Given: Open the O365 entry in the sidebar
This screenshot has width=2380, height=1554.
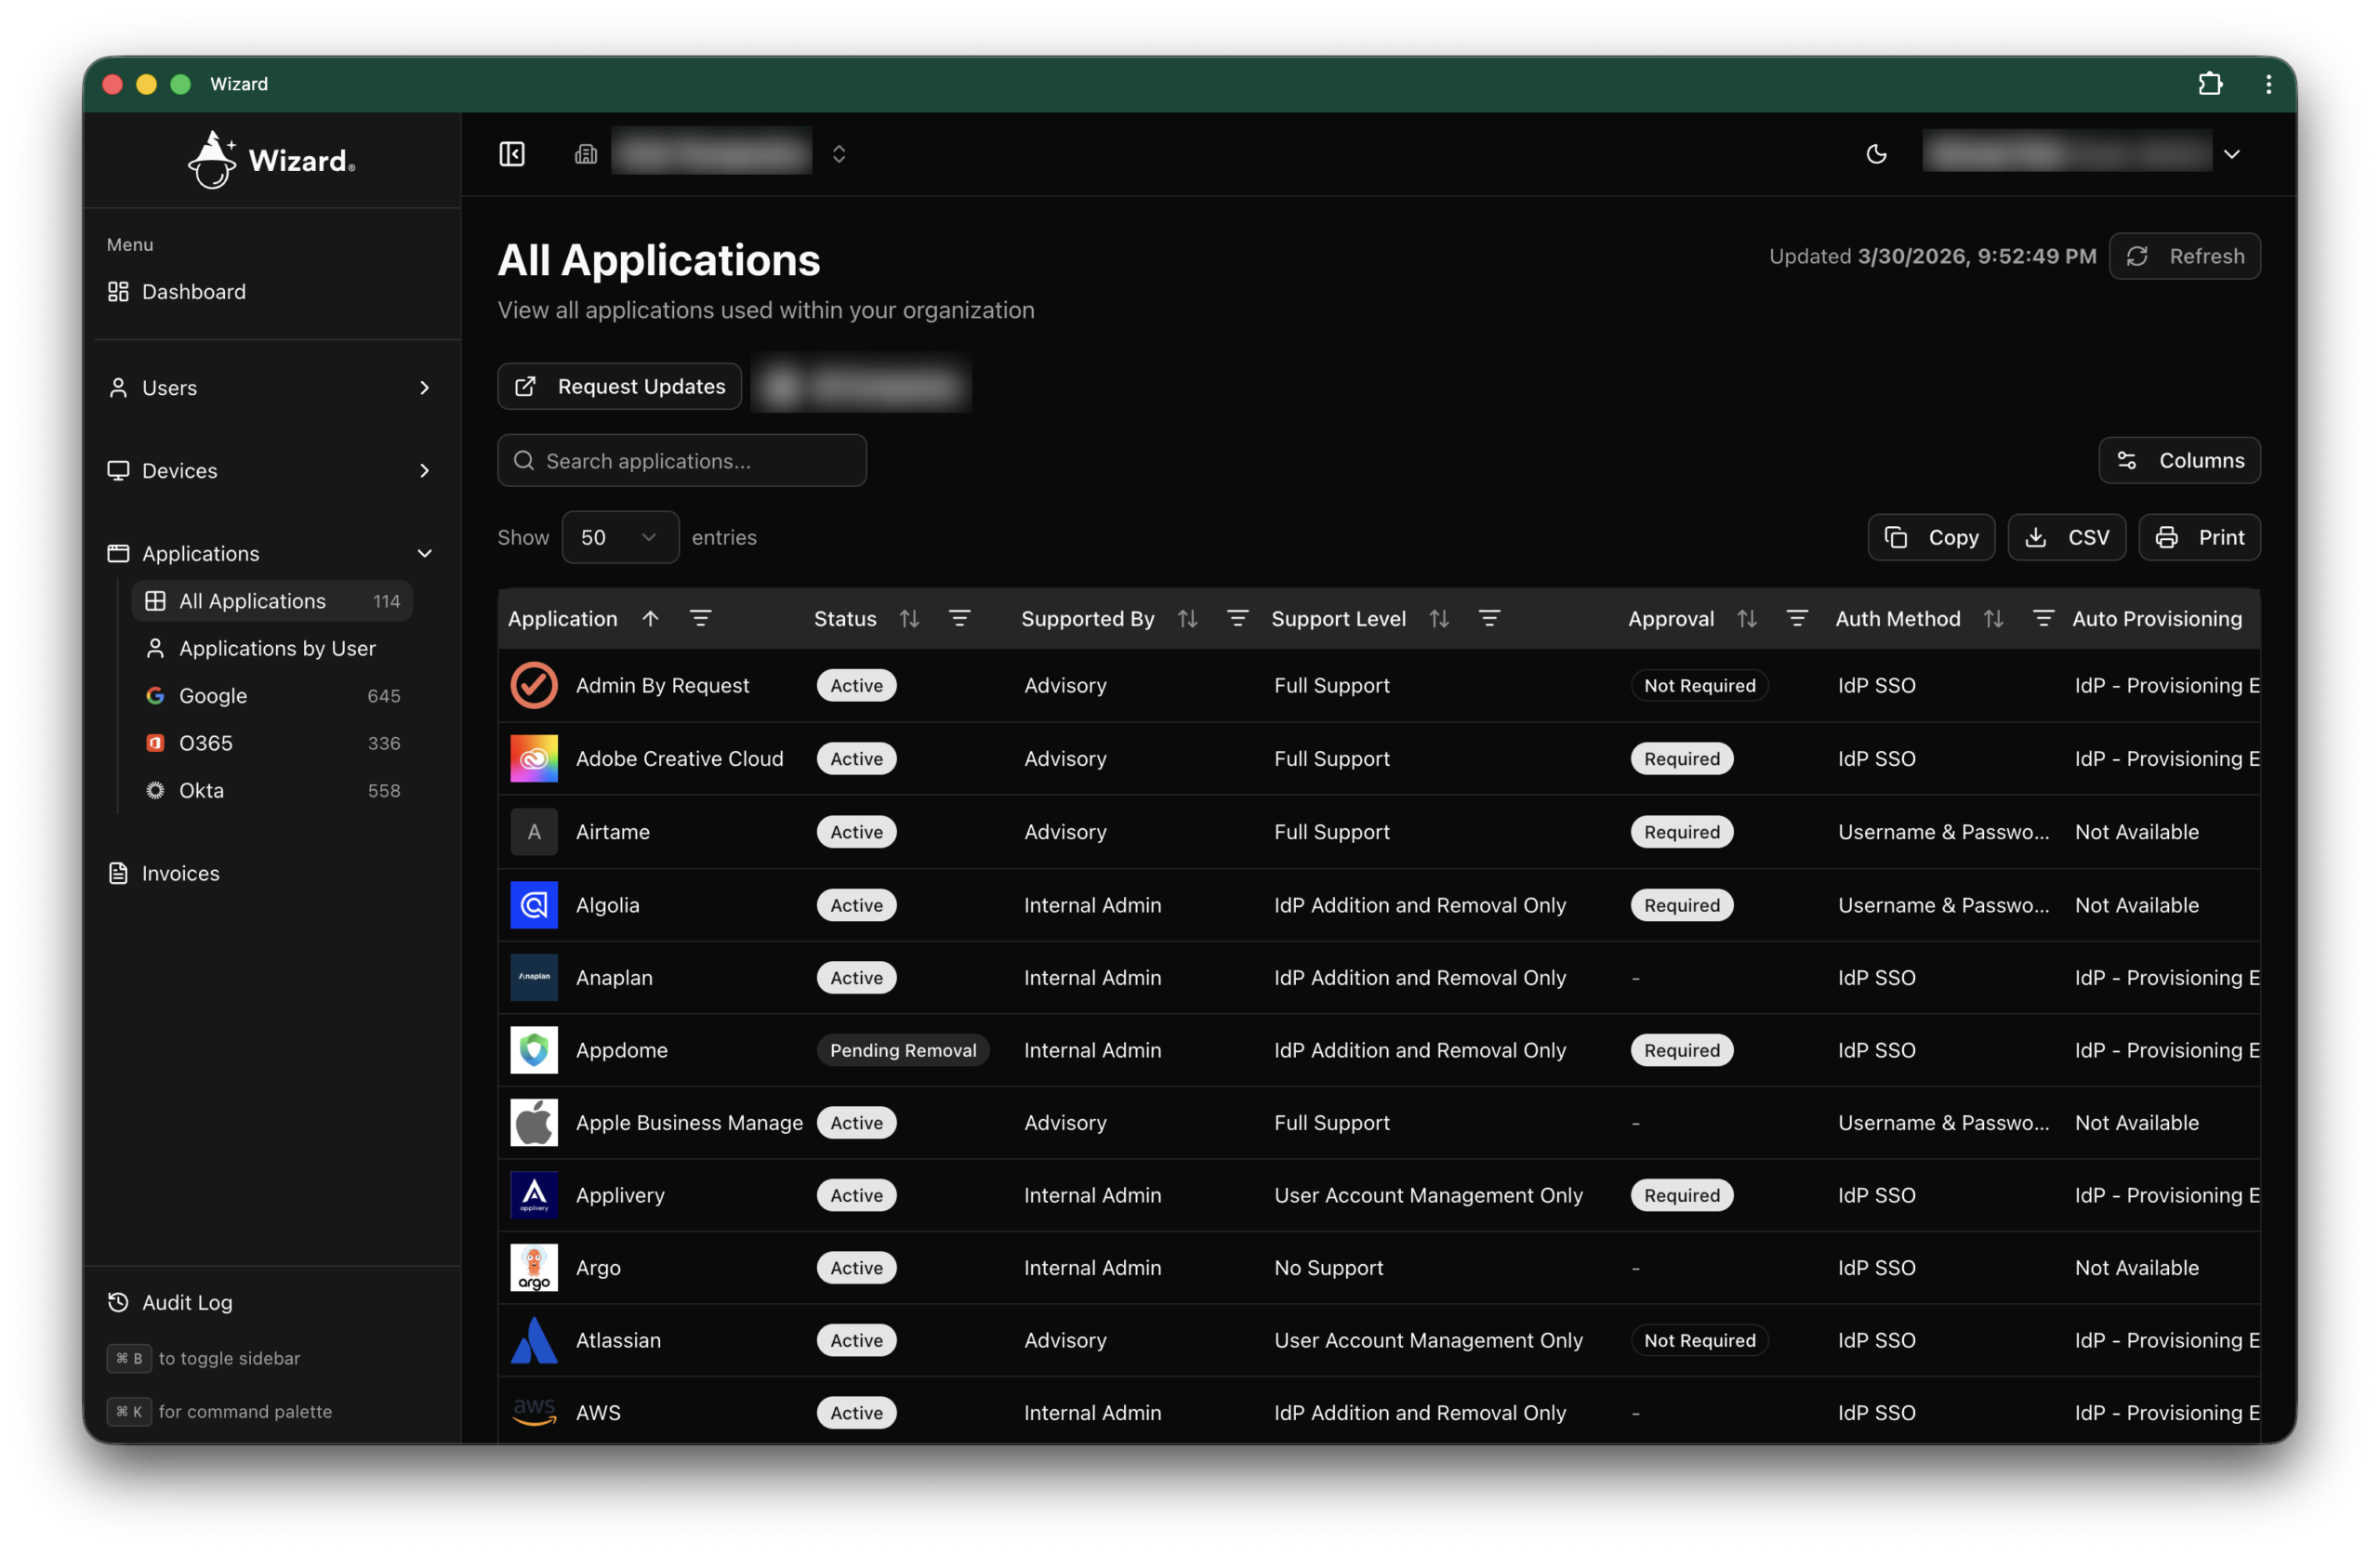Looking at the screenshot, I should 207,742.
